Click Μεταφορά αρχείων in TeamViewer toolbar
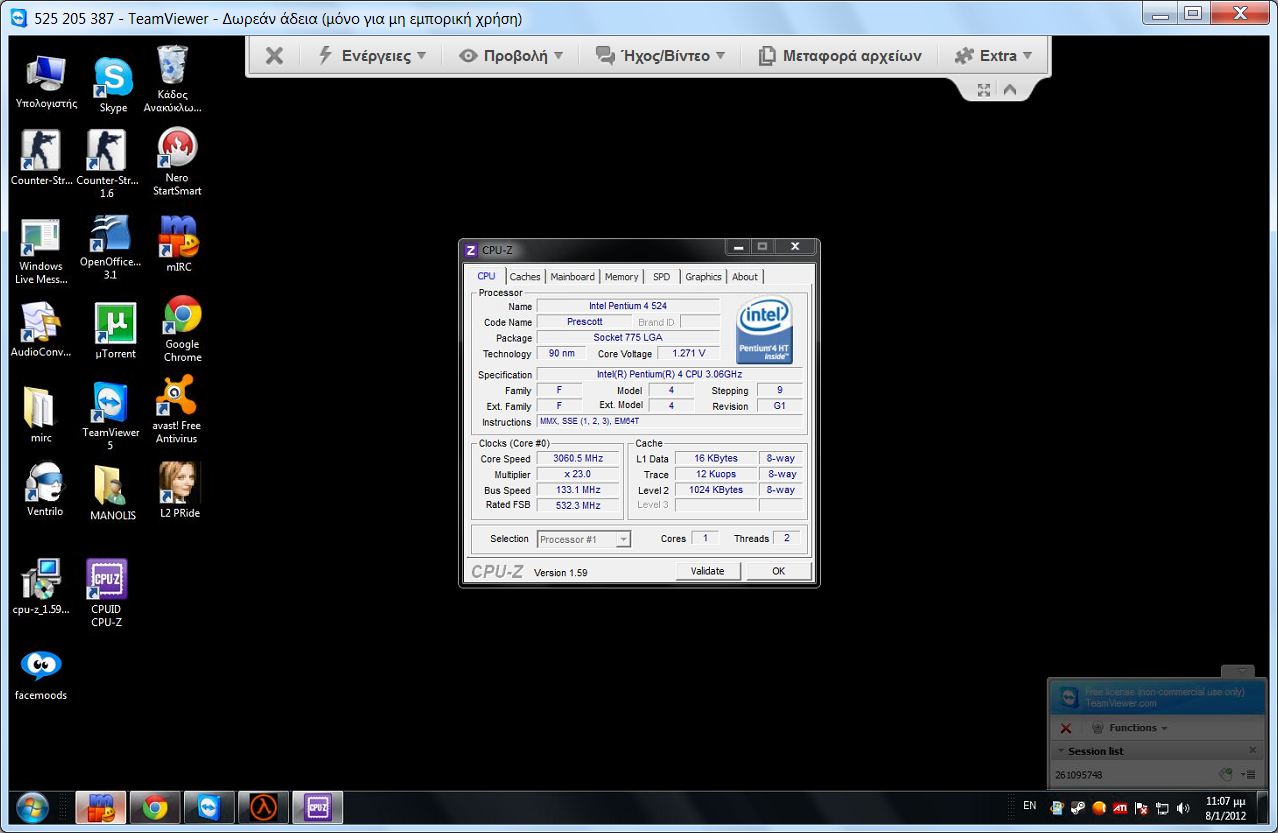The height and width of the screenshot is (833, 1278). 840,56
